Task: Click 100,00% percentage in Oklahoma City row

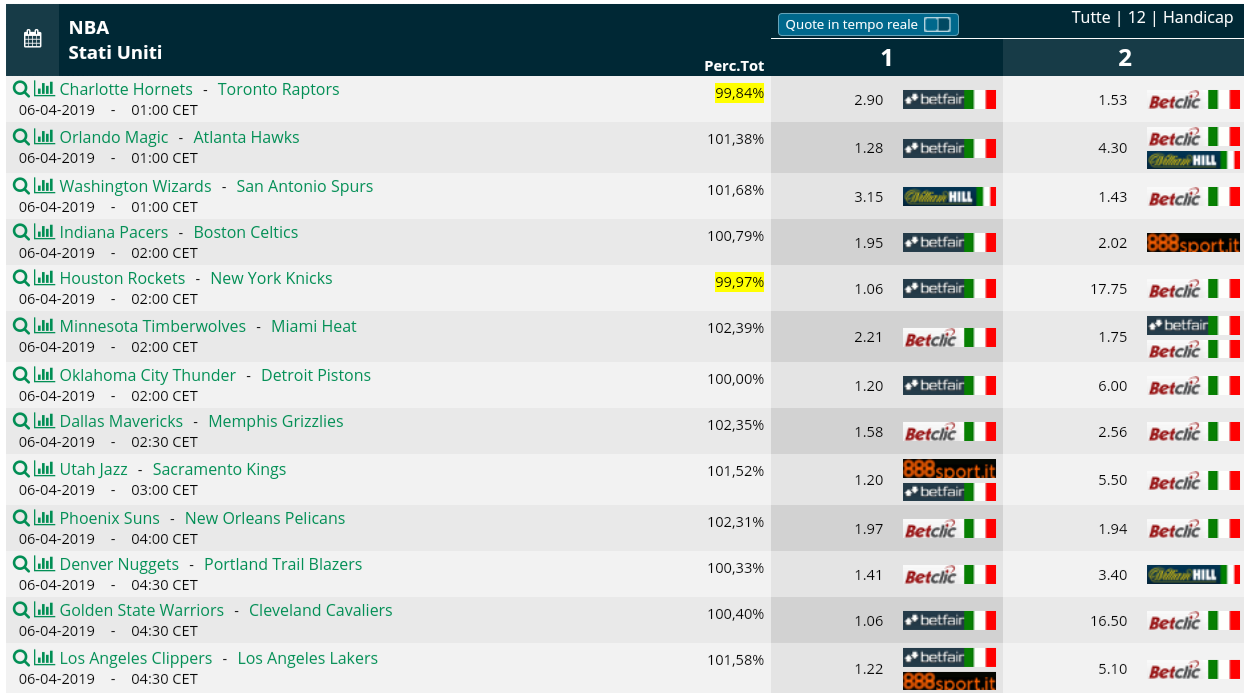Action: 736,379
